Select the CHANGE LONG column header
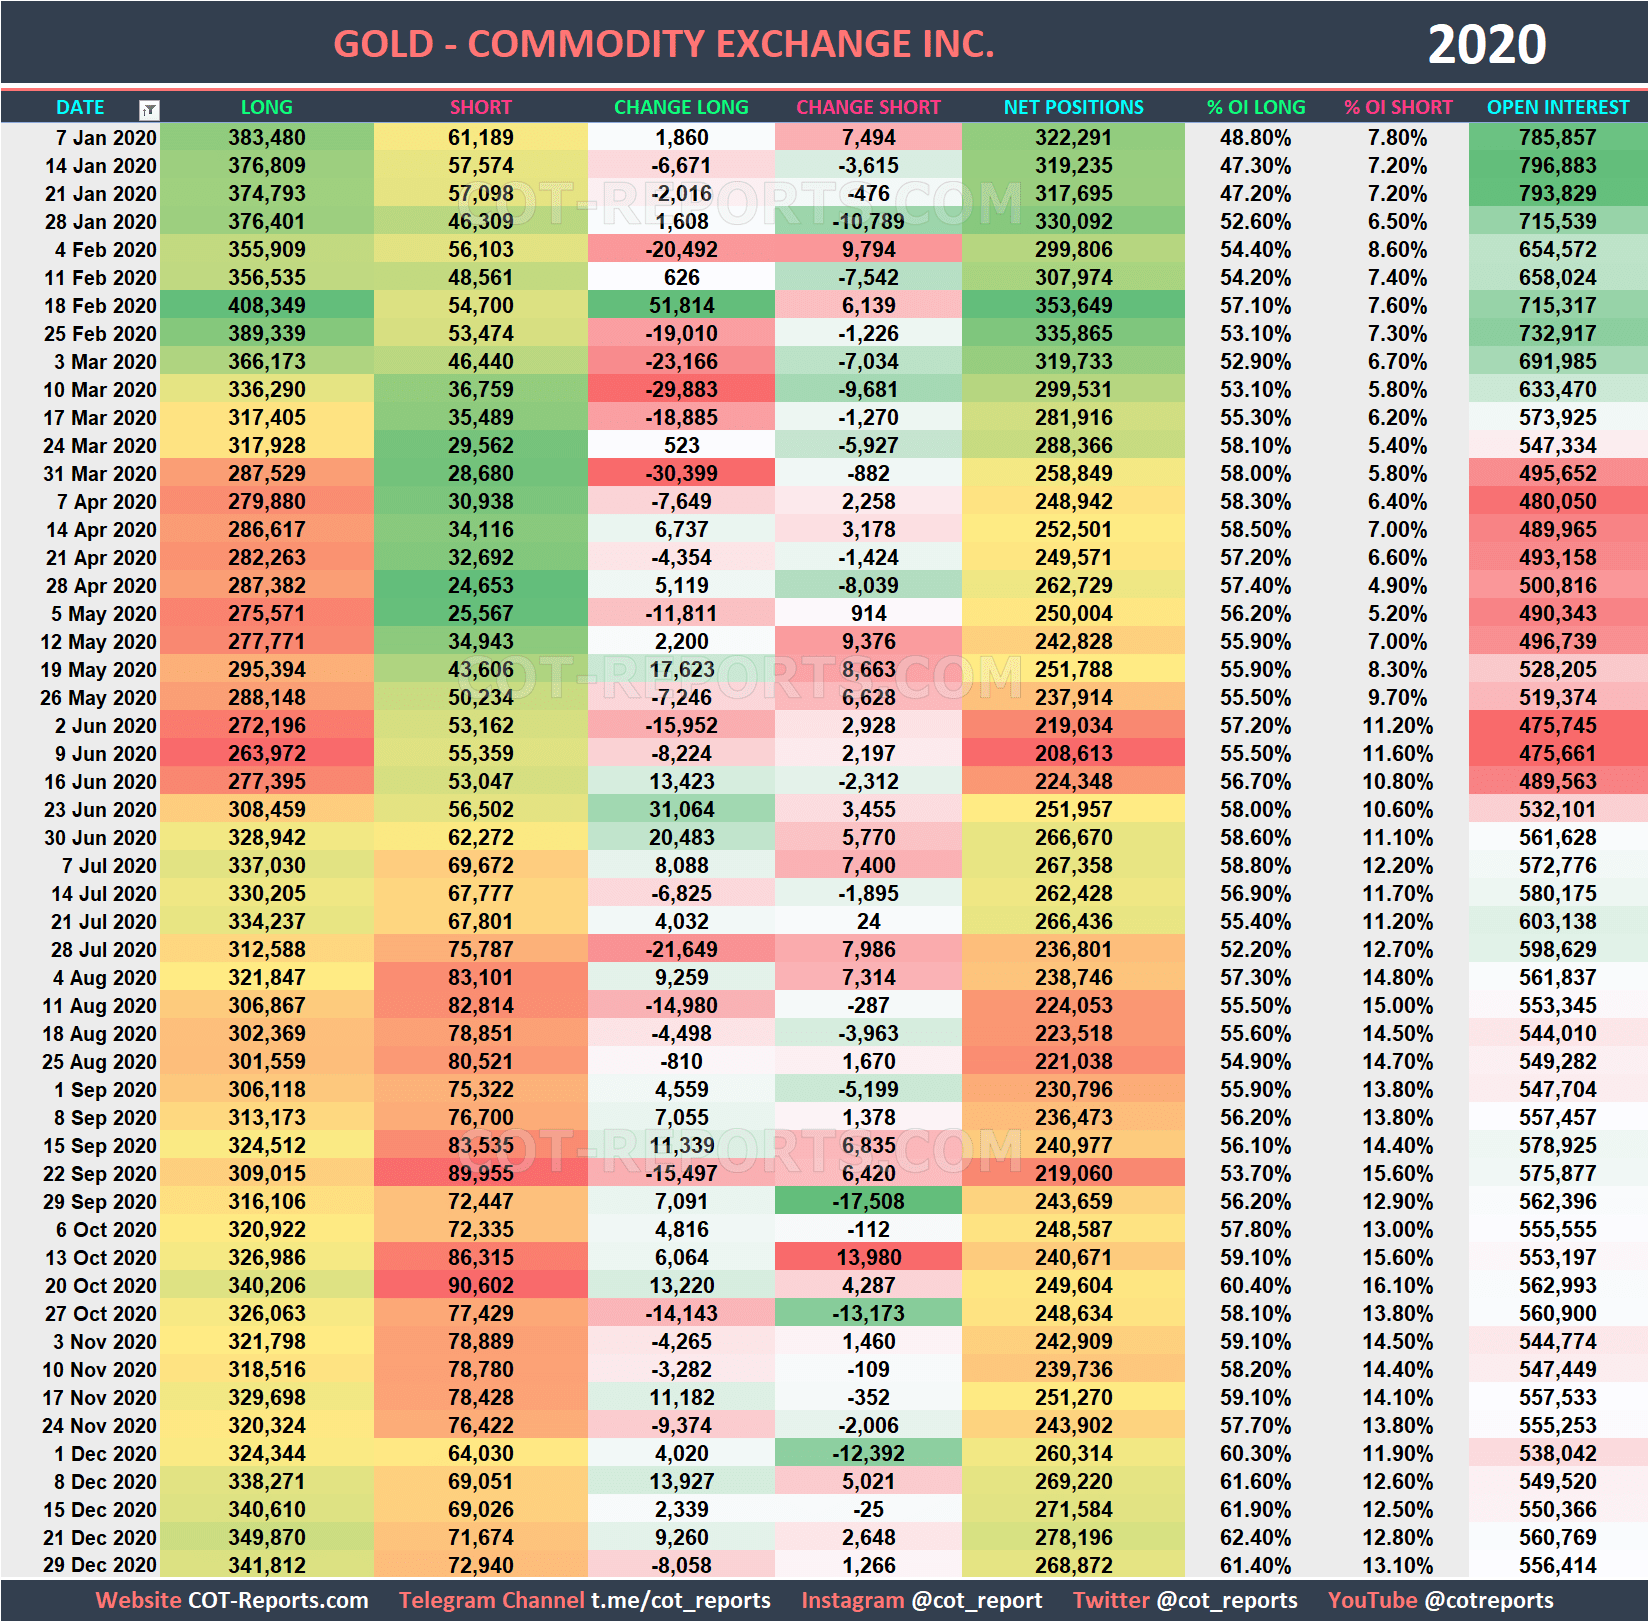Screen dimensions: 1648x1622 [x=680, y=107]
